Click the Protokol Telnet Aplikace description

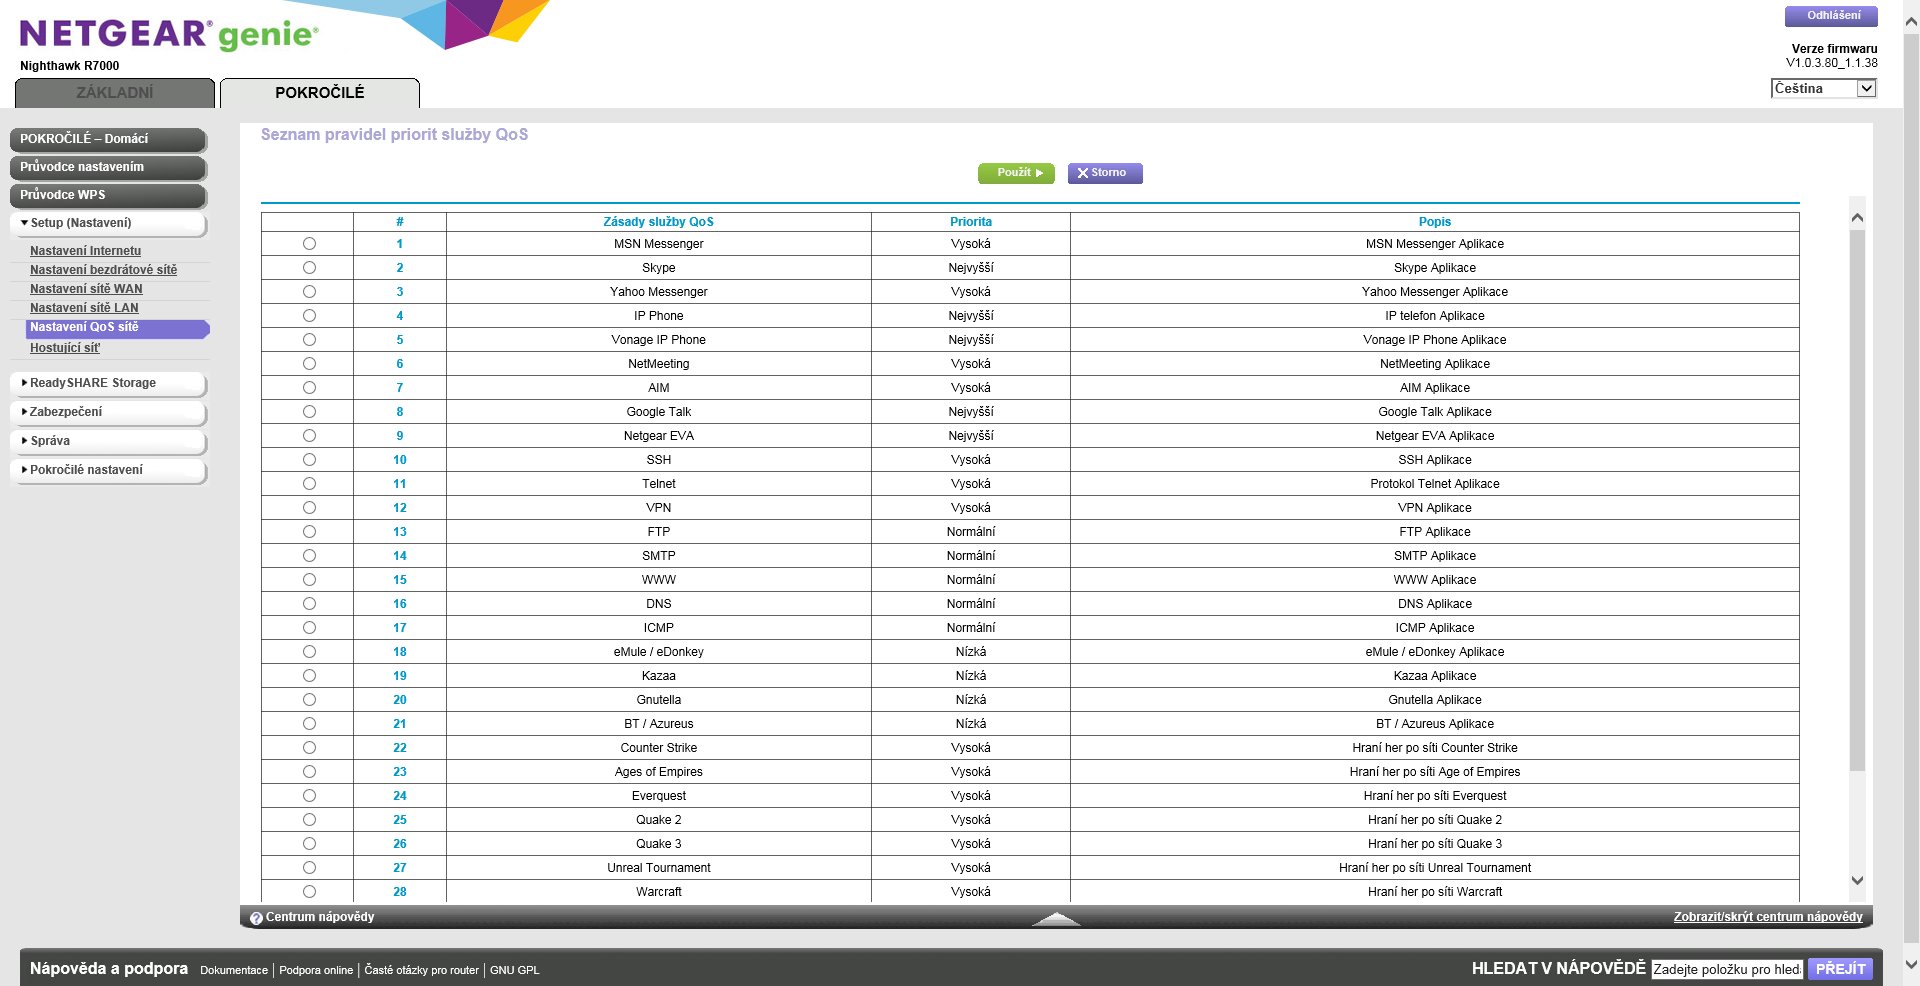(1434, 484)
